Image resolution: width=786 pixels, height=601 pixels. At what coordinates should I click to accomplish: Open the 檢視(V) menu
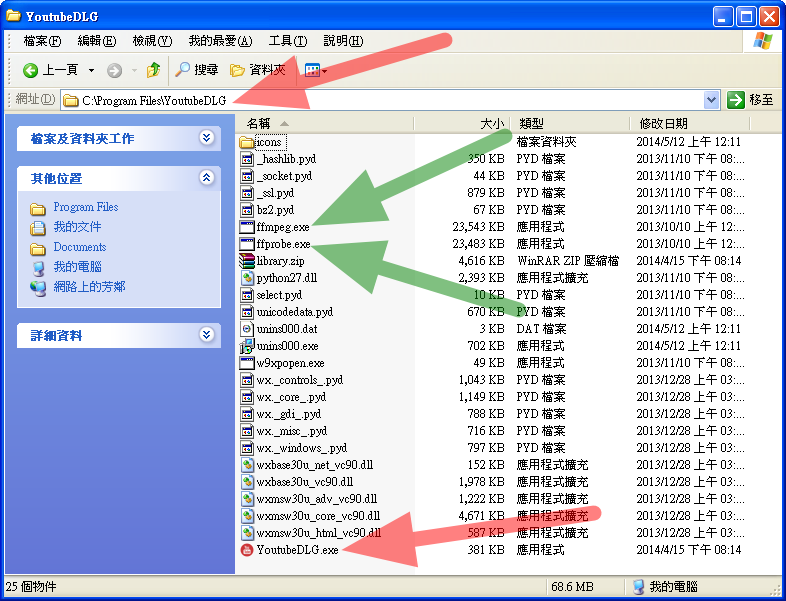(152, 41)
